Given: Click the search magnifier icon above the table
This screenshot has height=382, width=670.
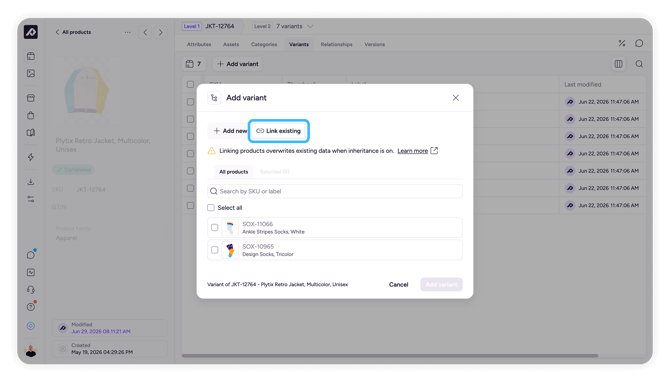Looking at the screenshot, I should coord(639,64).
